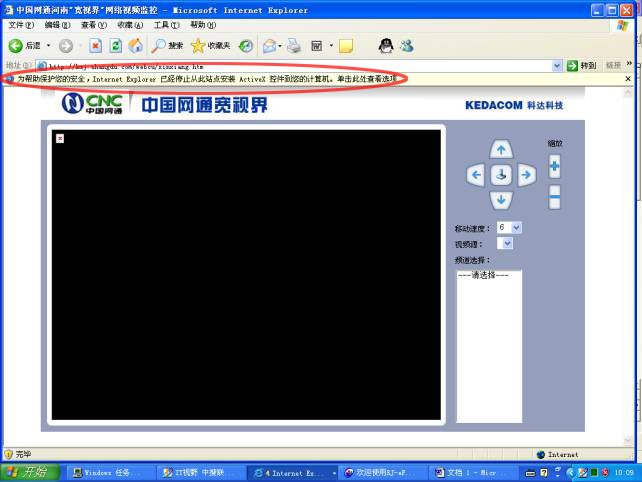Click the Windows 开始 Start button
The height and width of the screenshot is (482, 642).
(x=30, y=471)
